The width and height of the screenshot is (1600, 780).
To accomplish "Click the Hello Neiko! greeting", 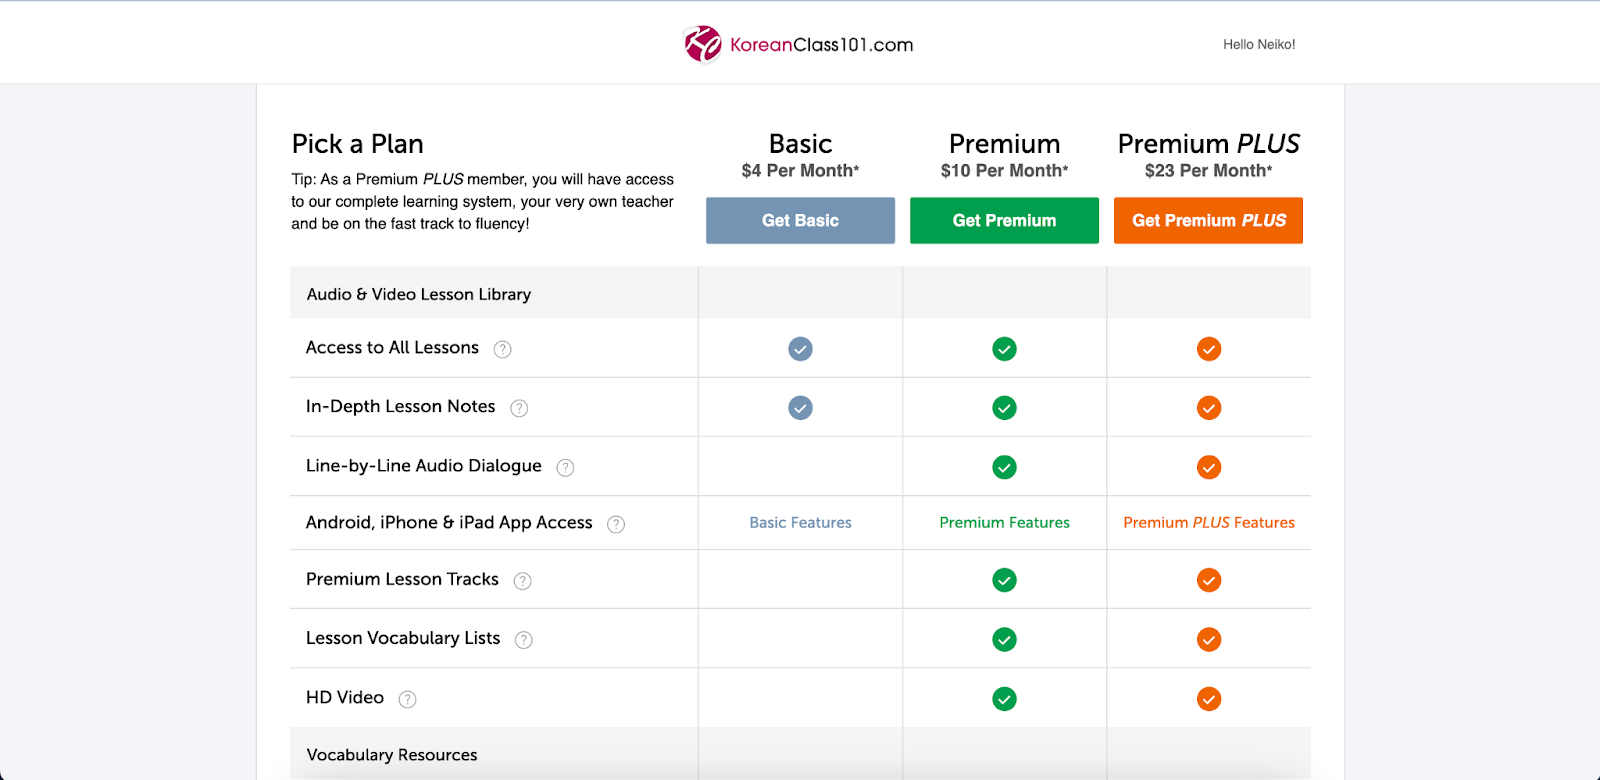I will [1259, 44].
